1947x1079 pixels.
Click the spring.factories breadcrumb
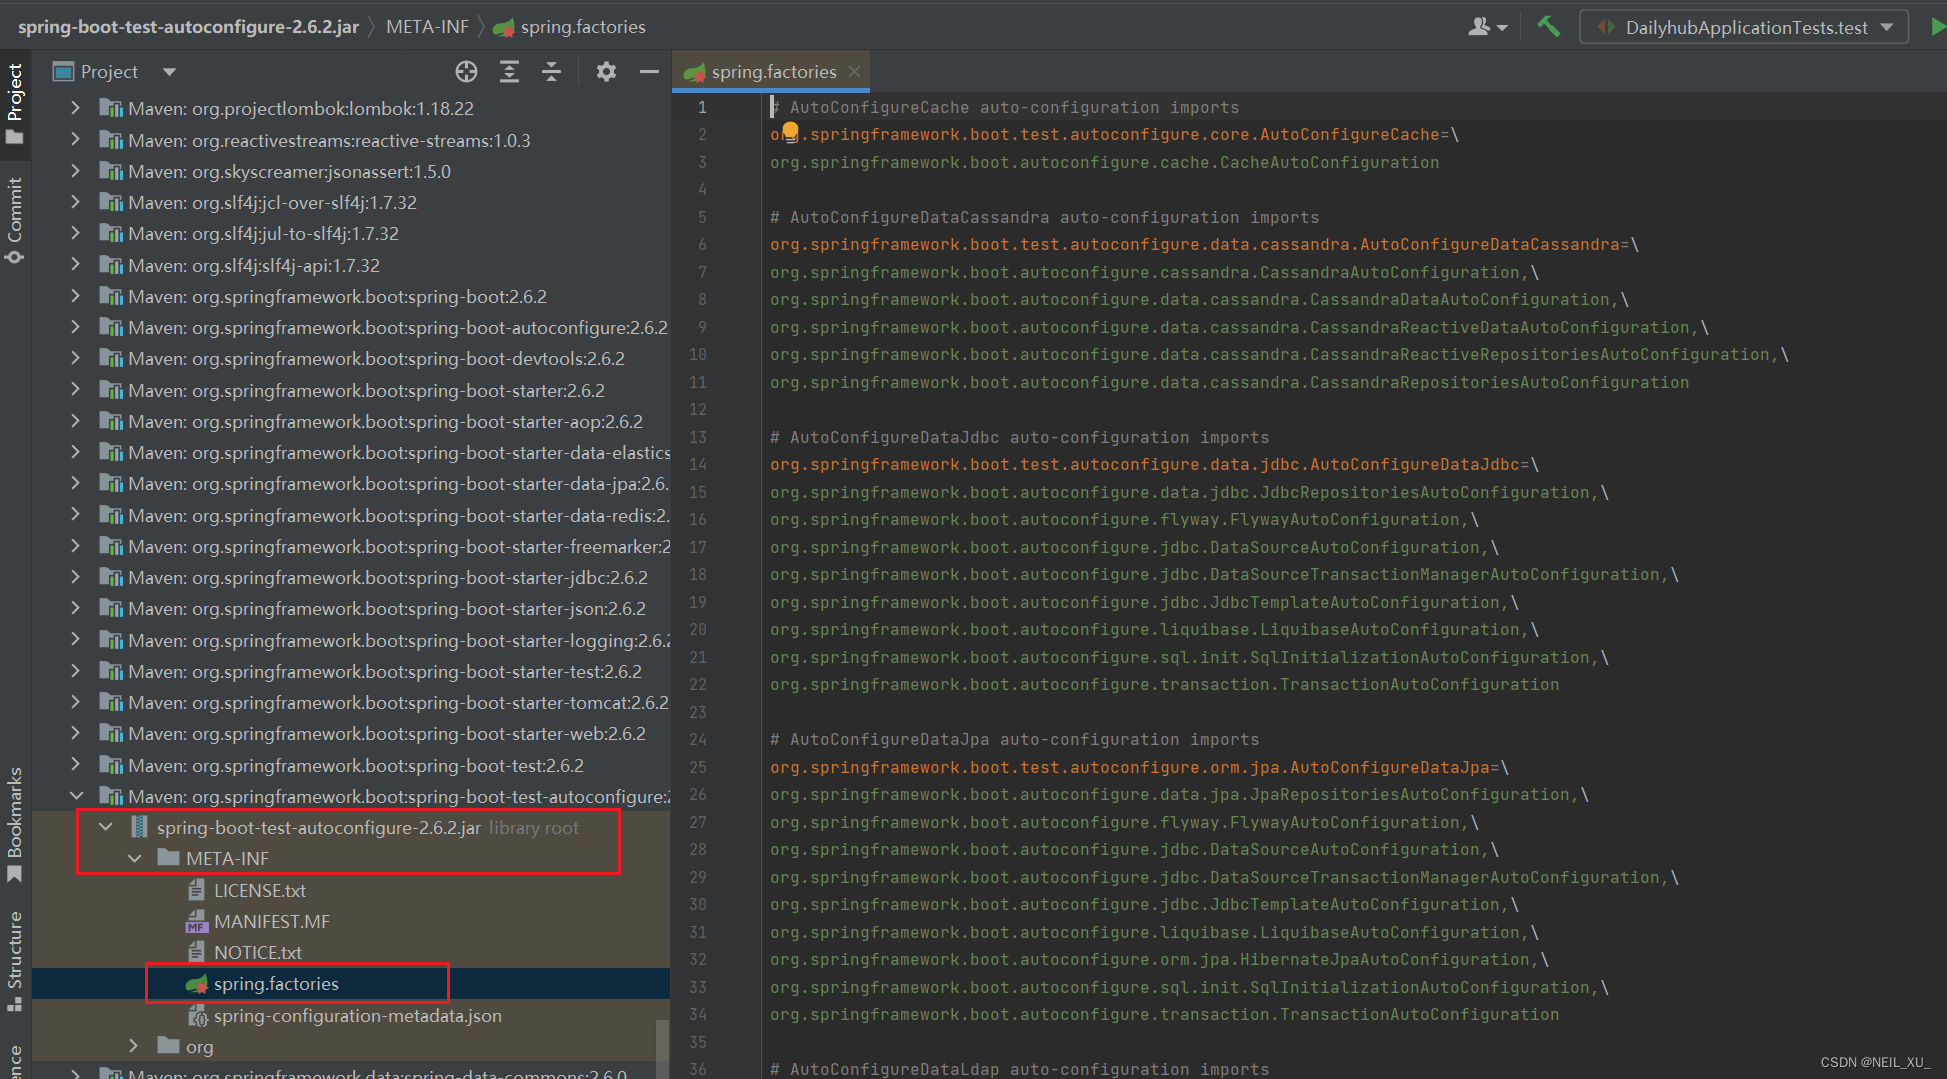click(x=570, y=27)
